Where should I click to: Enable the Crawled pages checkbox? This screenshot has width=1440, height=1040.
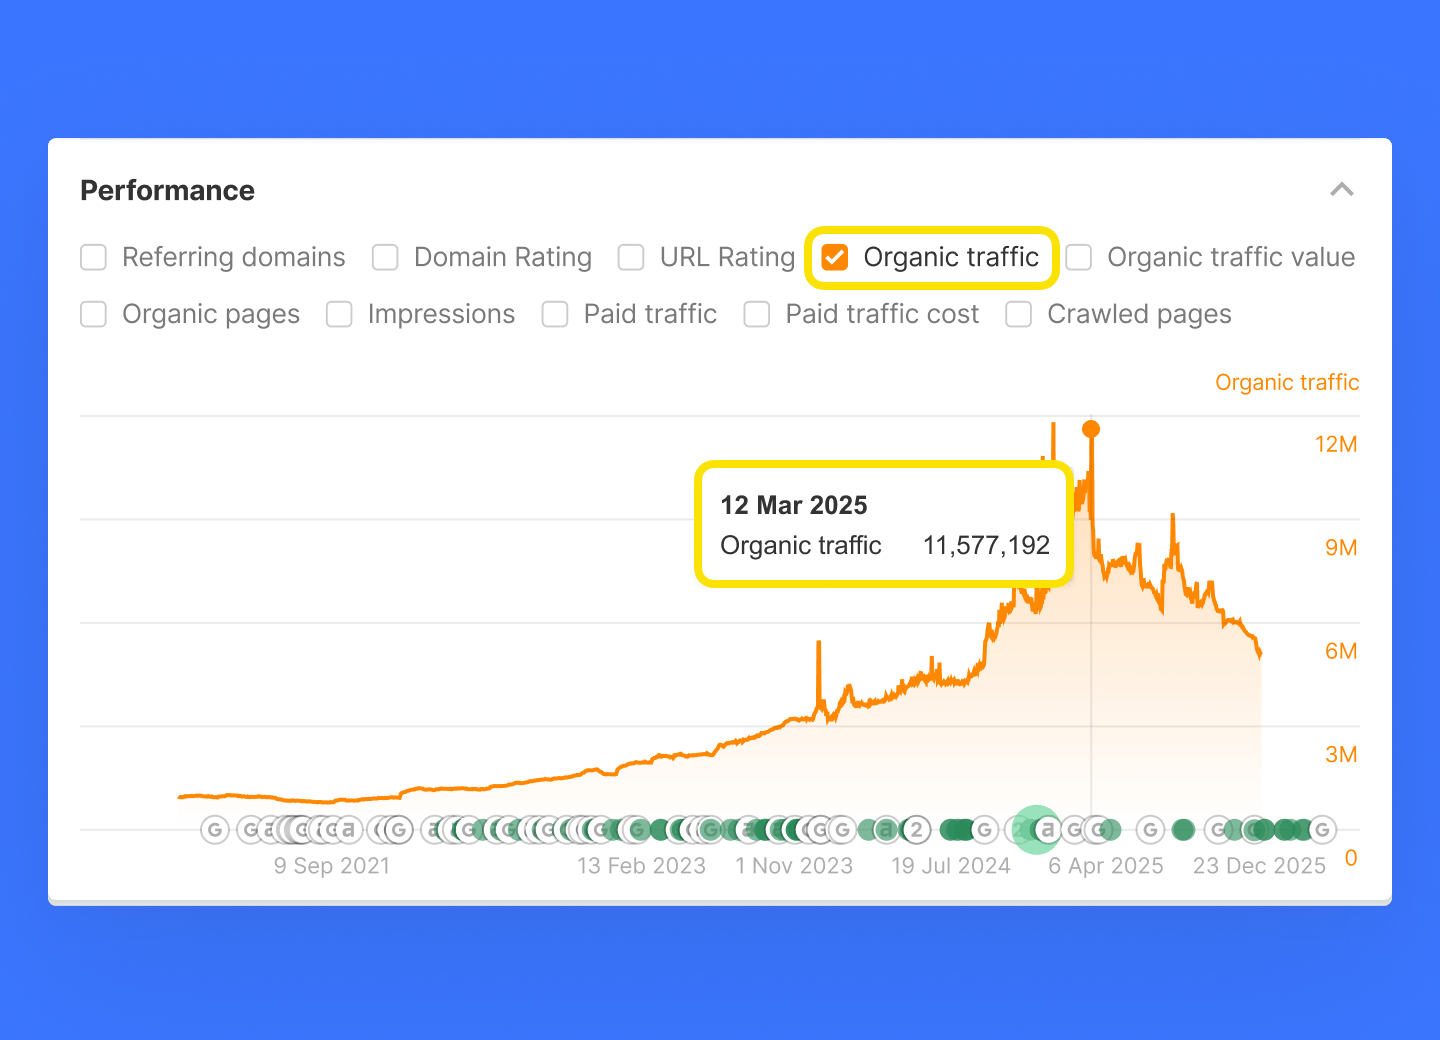[x=1018, y=314]
